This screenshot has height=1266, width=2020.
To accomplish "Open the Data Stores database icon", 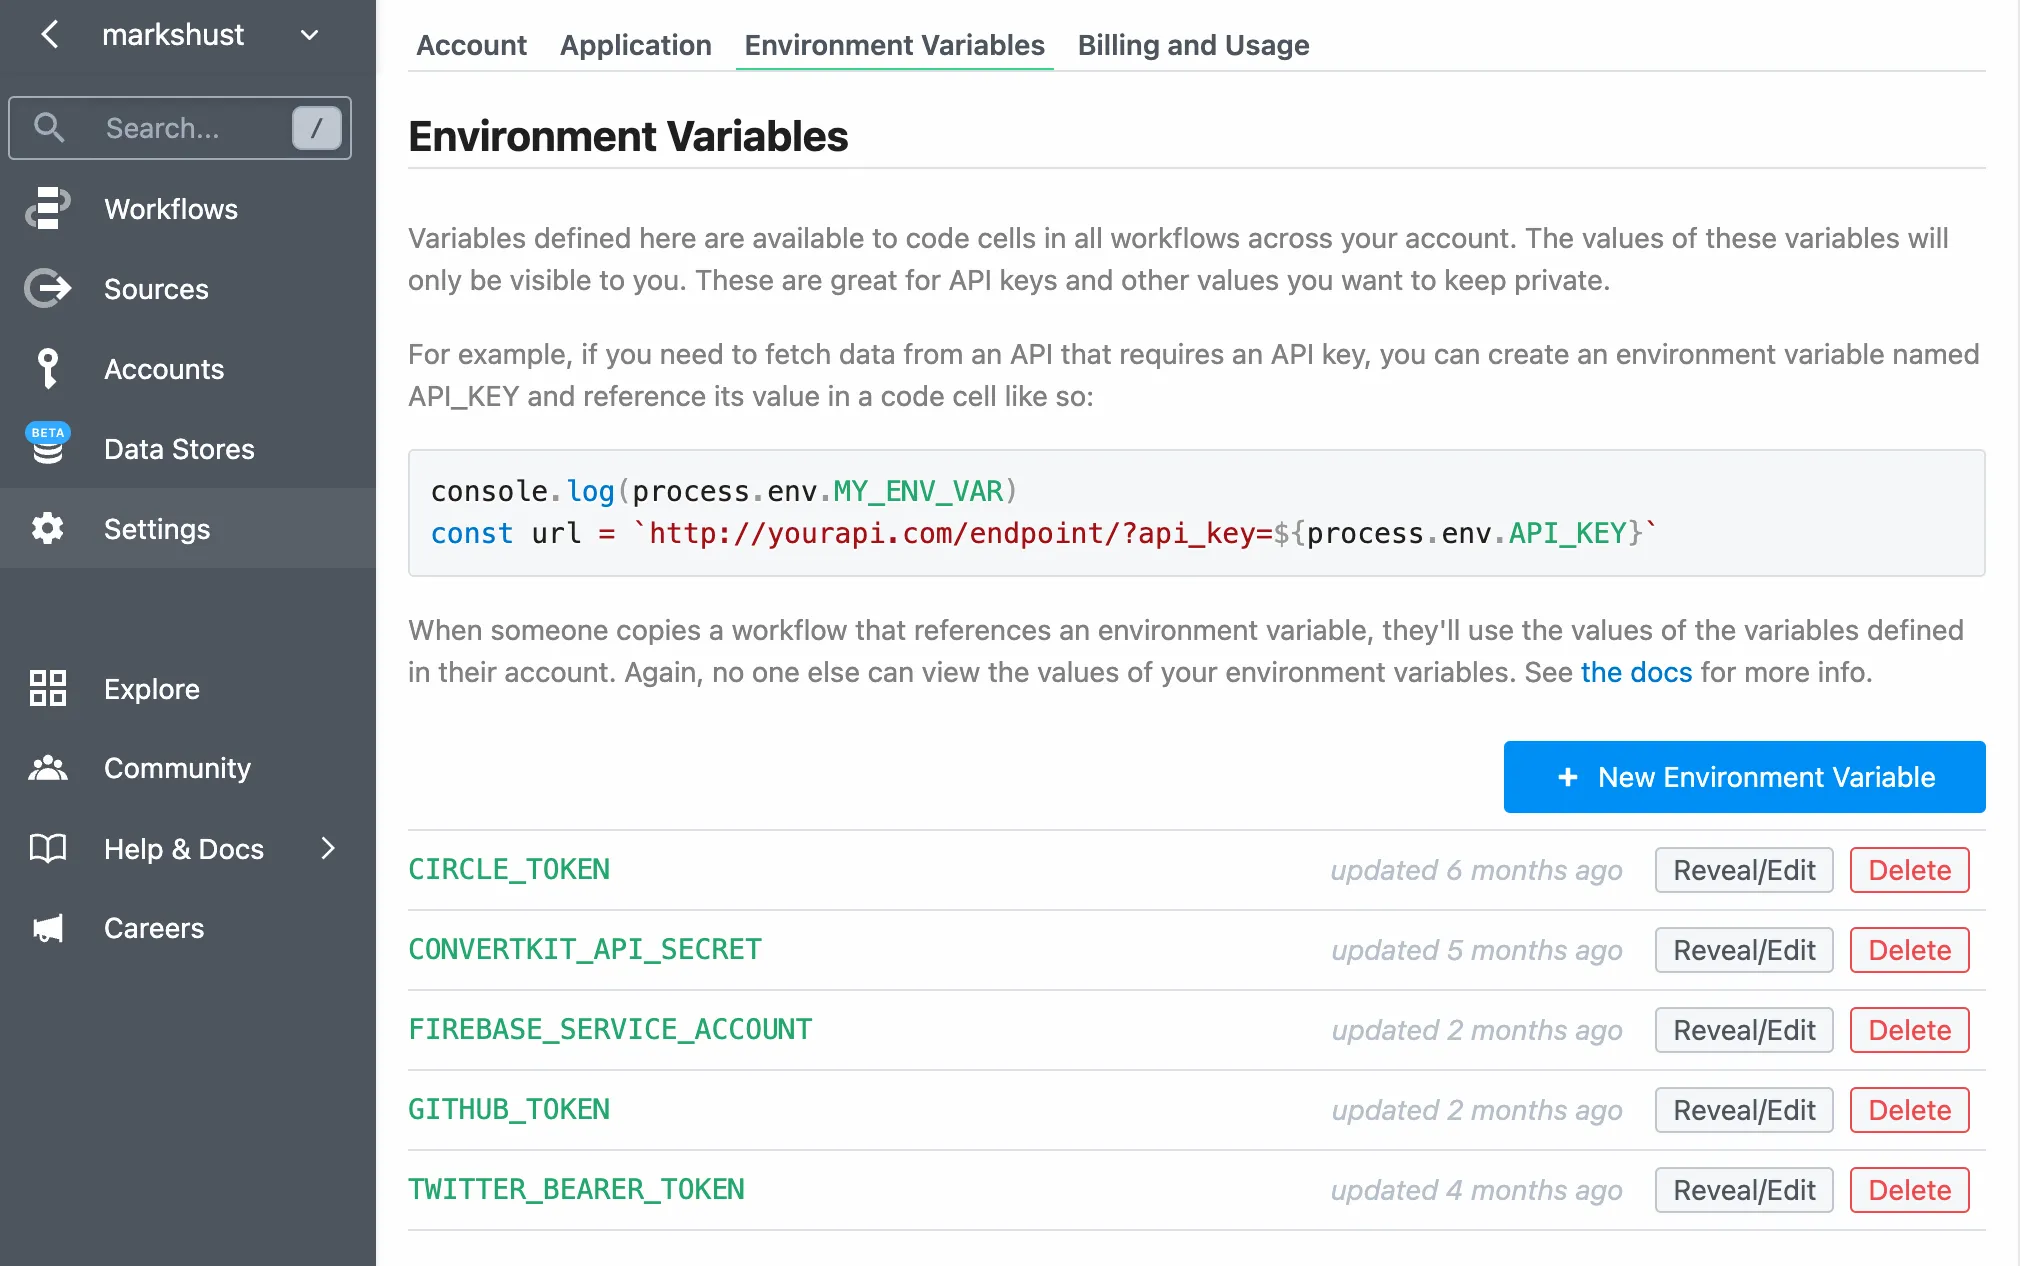I will (47, 449).
